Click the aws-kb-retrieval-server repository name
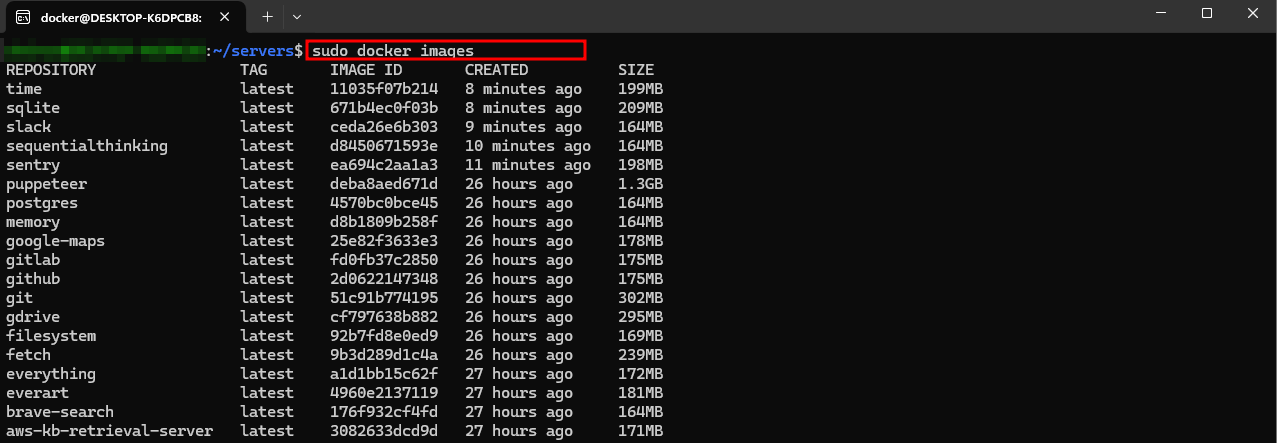The image size is (1277, 443). point(109,431)
